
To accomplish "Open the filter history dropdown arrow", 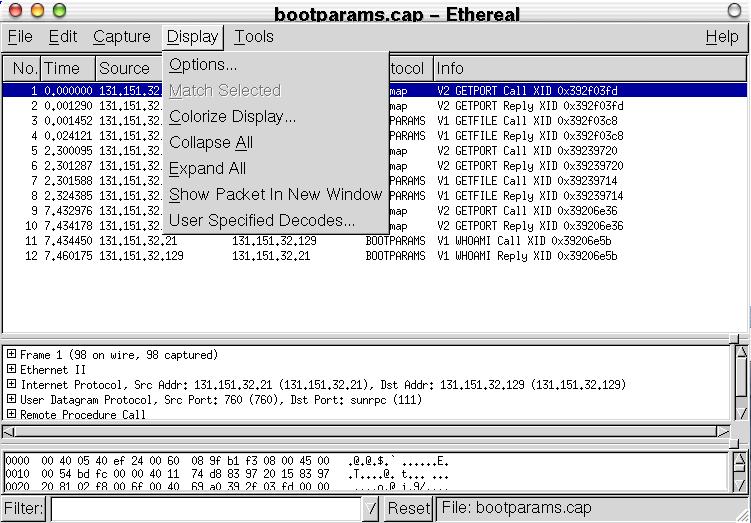I will (371, 508).
